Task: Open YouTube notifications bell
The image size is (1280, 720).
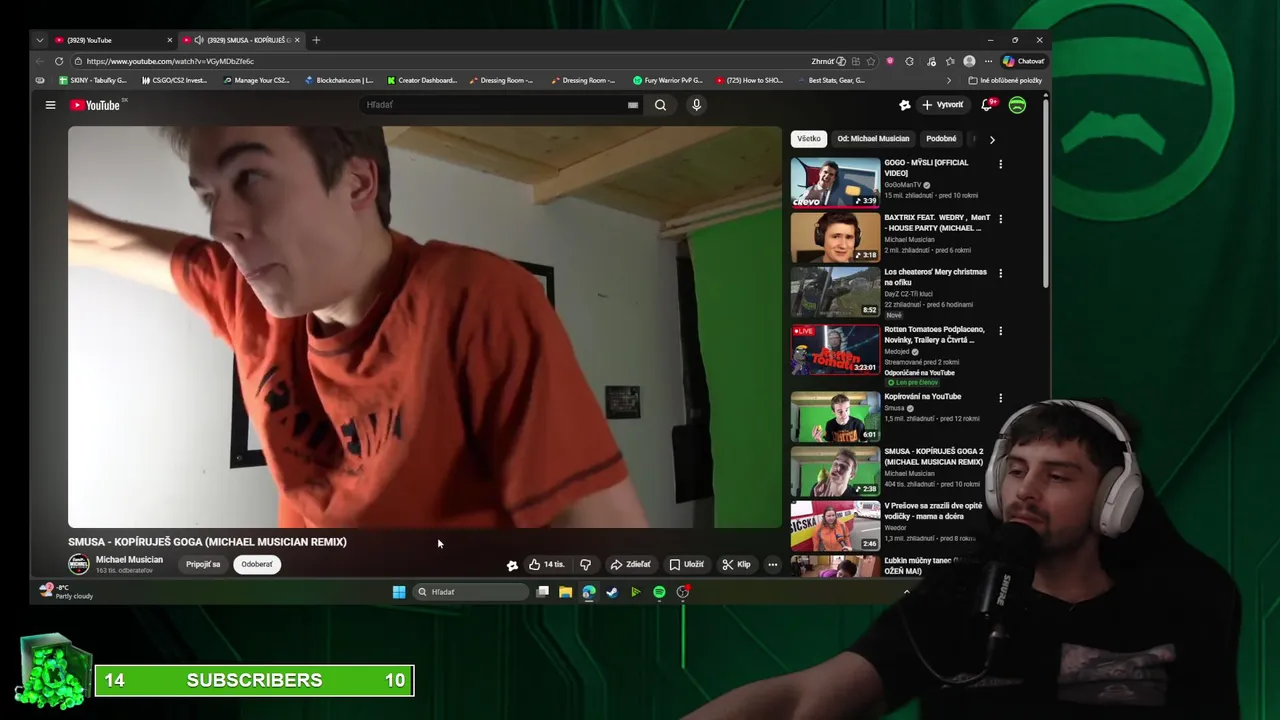Action: tap(987, 105)
